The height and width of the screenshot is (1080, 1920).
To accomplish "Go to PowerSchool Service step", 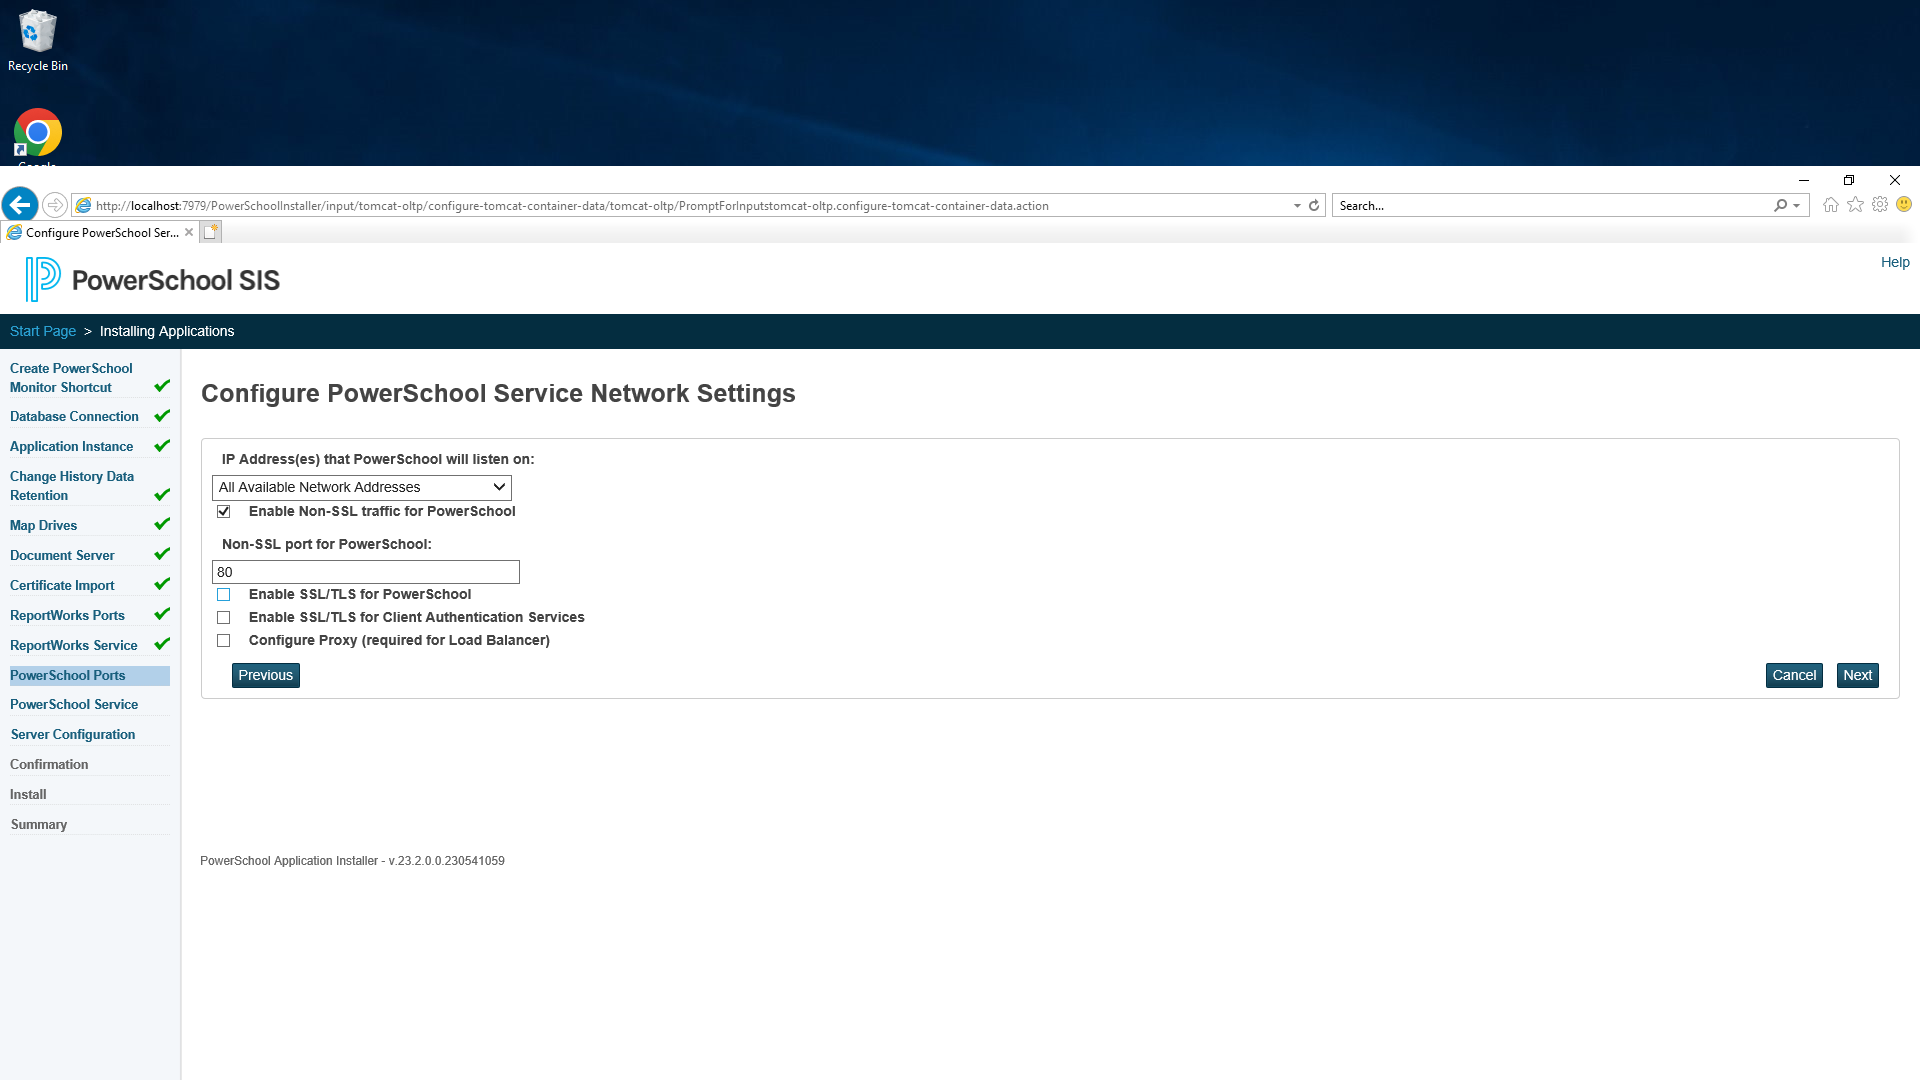I will click(74, 704).
